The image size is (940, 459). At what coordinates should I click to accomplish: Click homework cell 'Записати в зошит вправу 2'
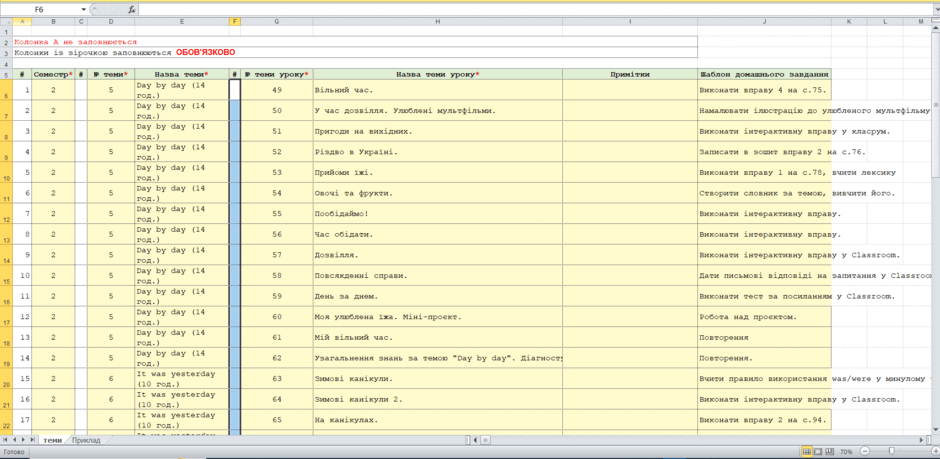(764, 152)
